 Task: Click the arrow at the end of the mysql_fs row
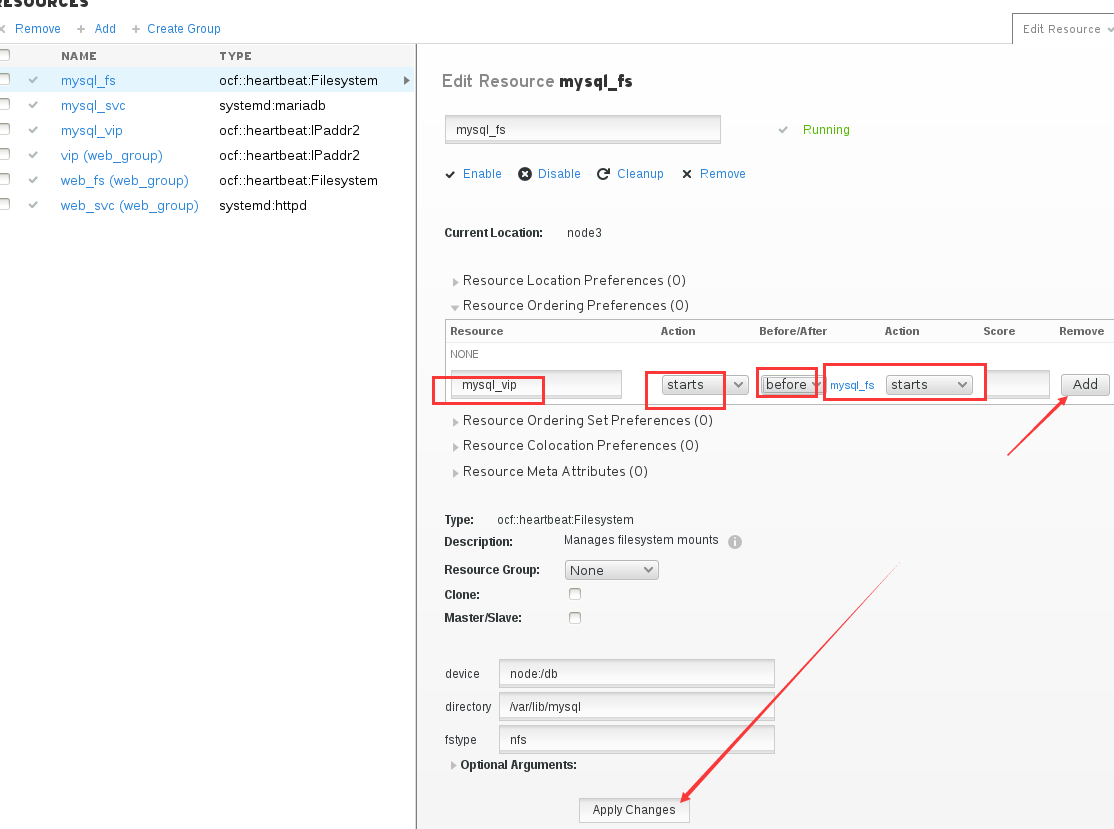[406, 80]
